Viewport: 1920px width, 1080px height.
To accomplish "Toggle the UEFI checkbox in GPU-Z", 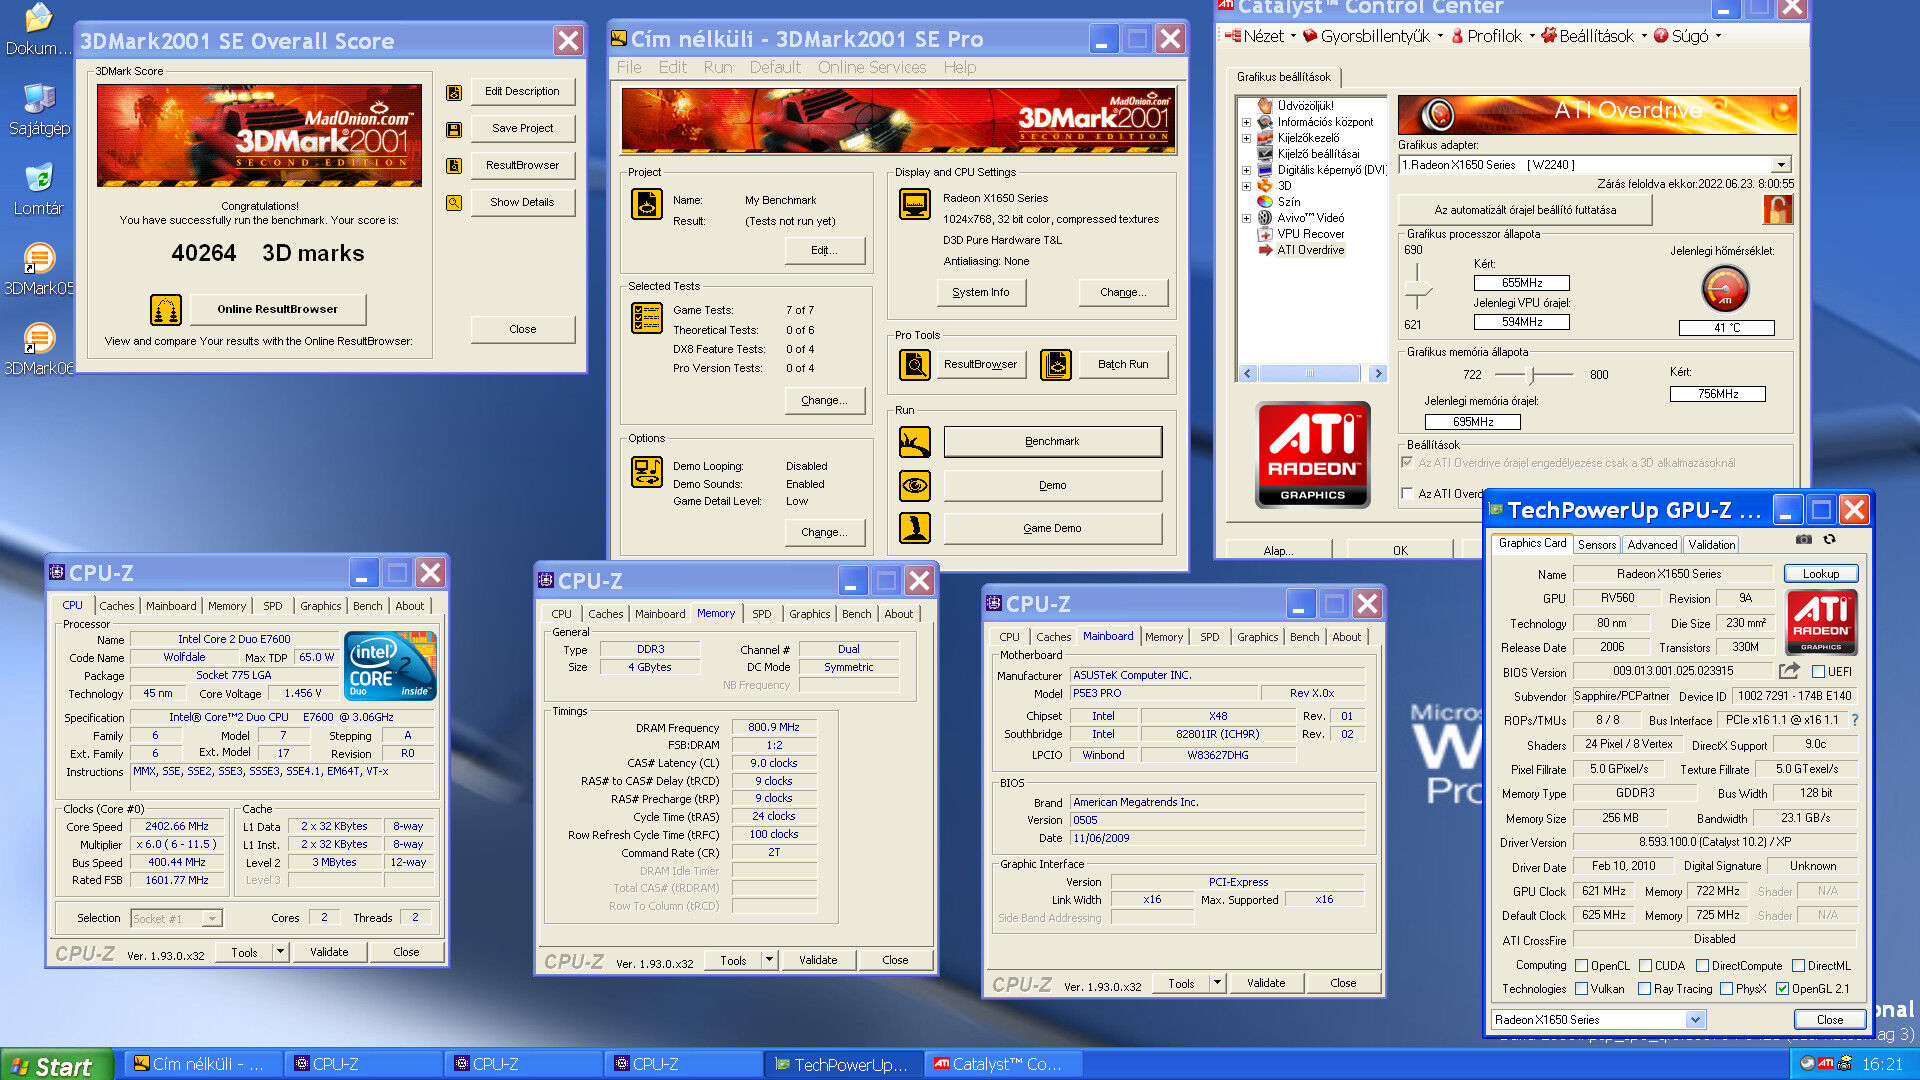I will [1818, 672].
